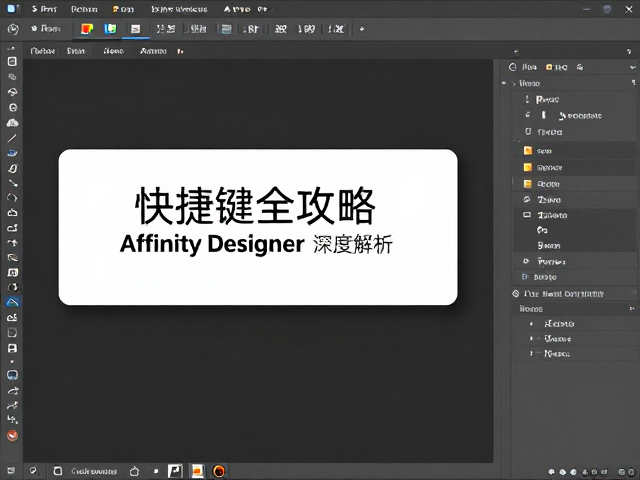This screenshot has height=480, width=640.
Task: Click the circle icon in right panel header
Action: (513, 67)
